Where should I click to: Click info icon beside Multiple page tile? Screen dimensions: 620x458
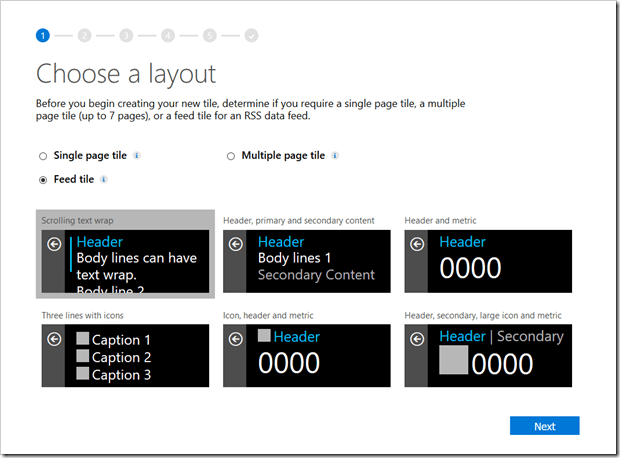(335, 156)
